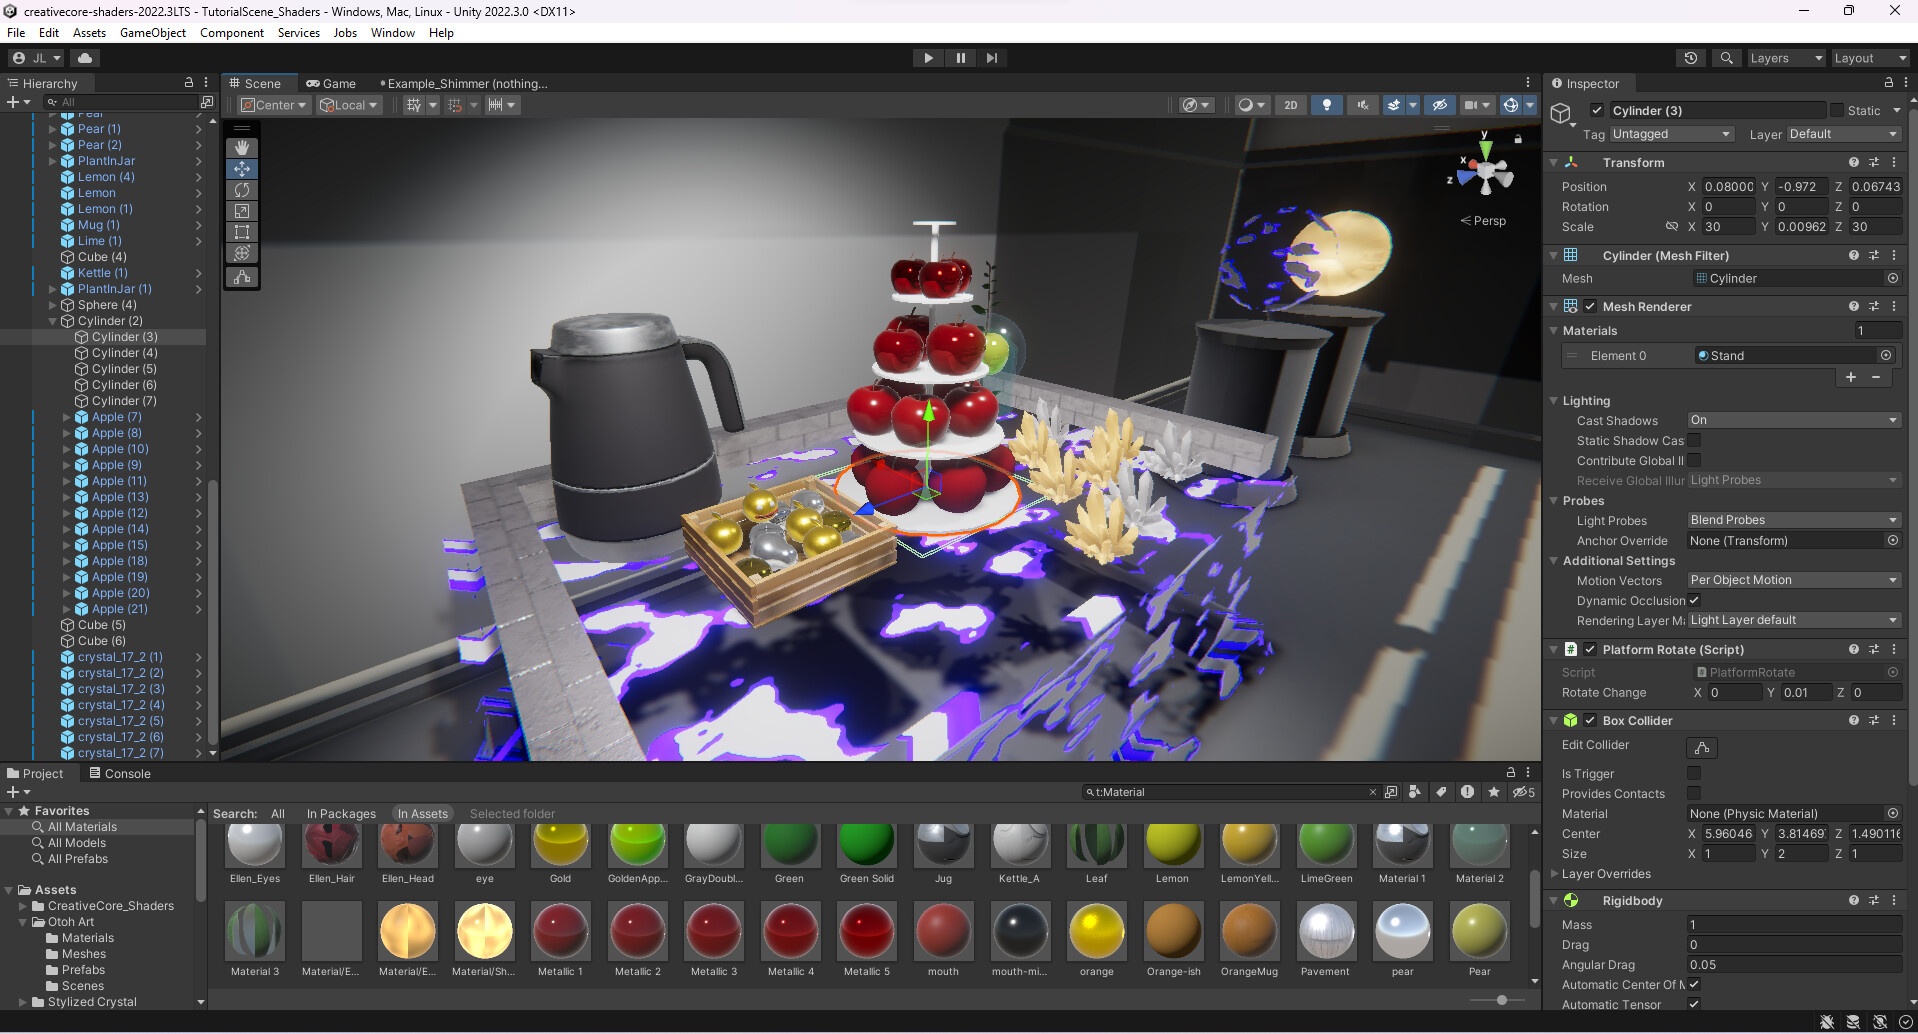Disable the Dynamic Occlusion checkbox
Screen dimensions: 1918x1034
[1694, 600]
